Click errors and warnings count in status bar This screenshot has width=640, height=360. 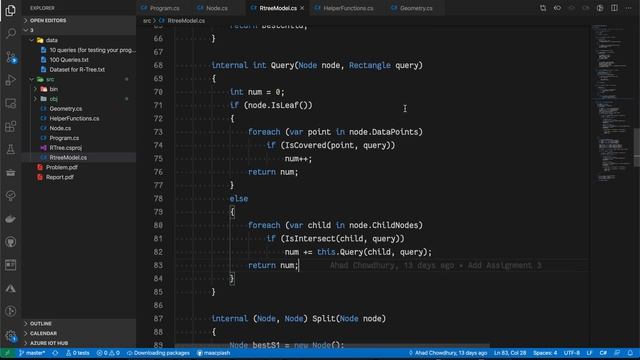(108, 353)
